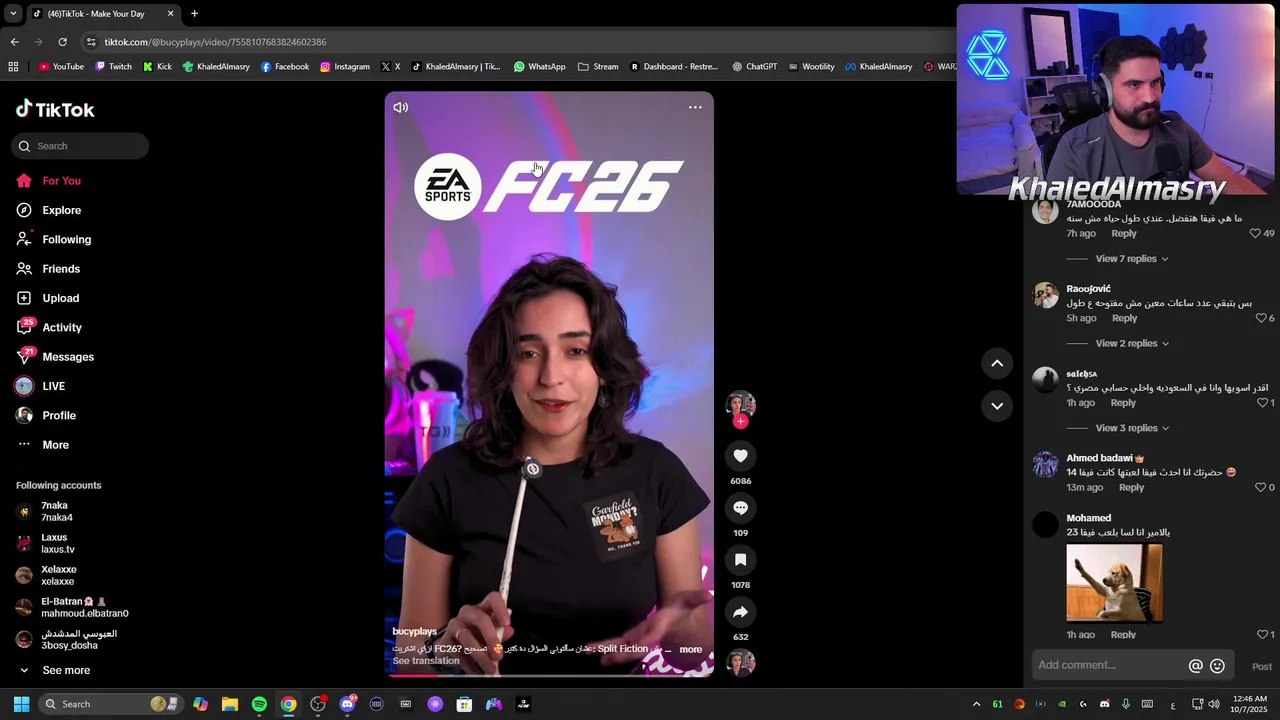Expand See more following accounts
This screenshot has width=1280, height=720.
pyautogui.click(x=55, y=670)
